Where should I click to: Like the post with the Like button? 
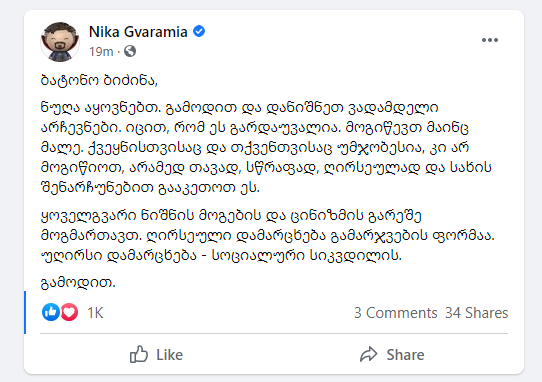(x=156, y=354)
